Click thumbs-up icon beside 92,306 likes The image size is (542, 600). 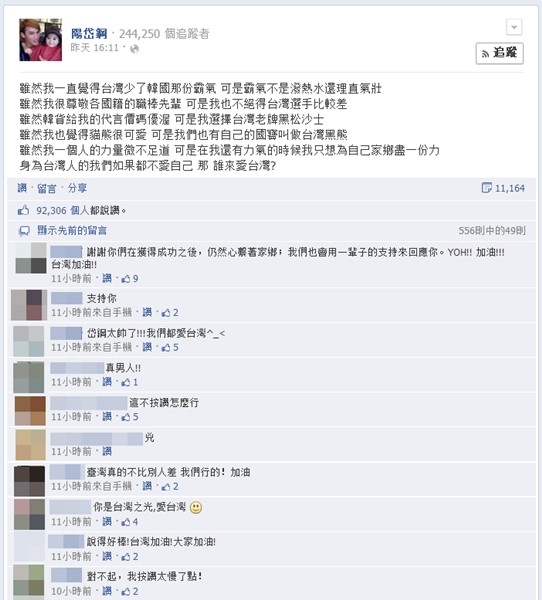pyautogui.click(x=23, y=210)
